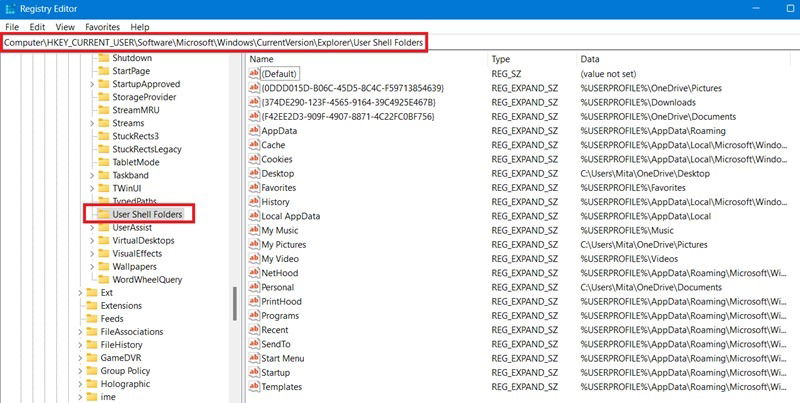Expand the FileAssociations key arrow

pos(80,332)
